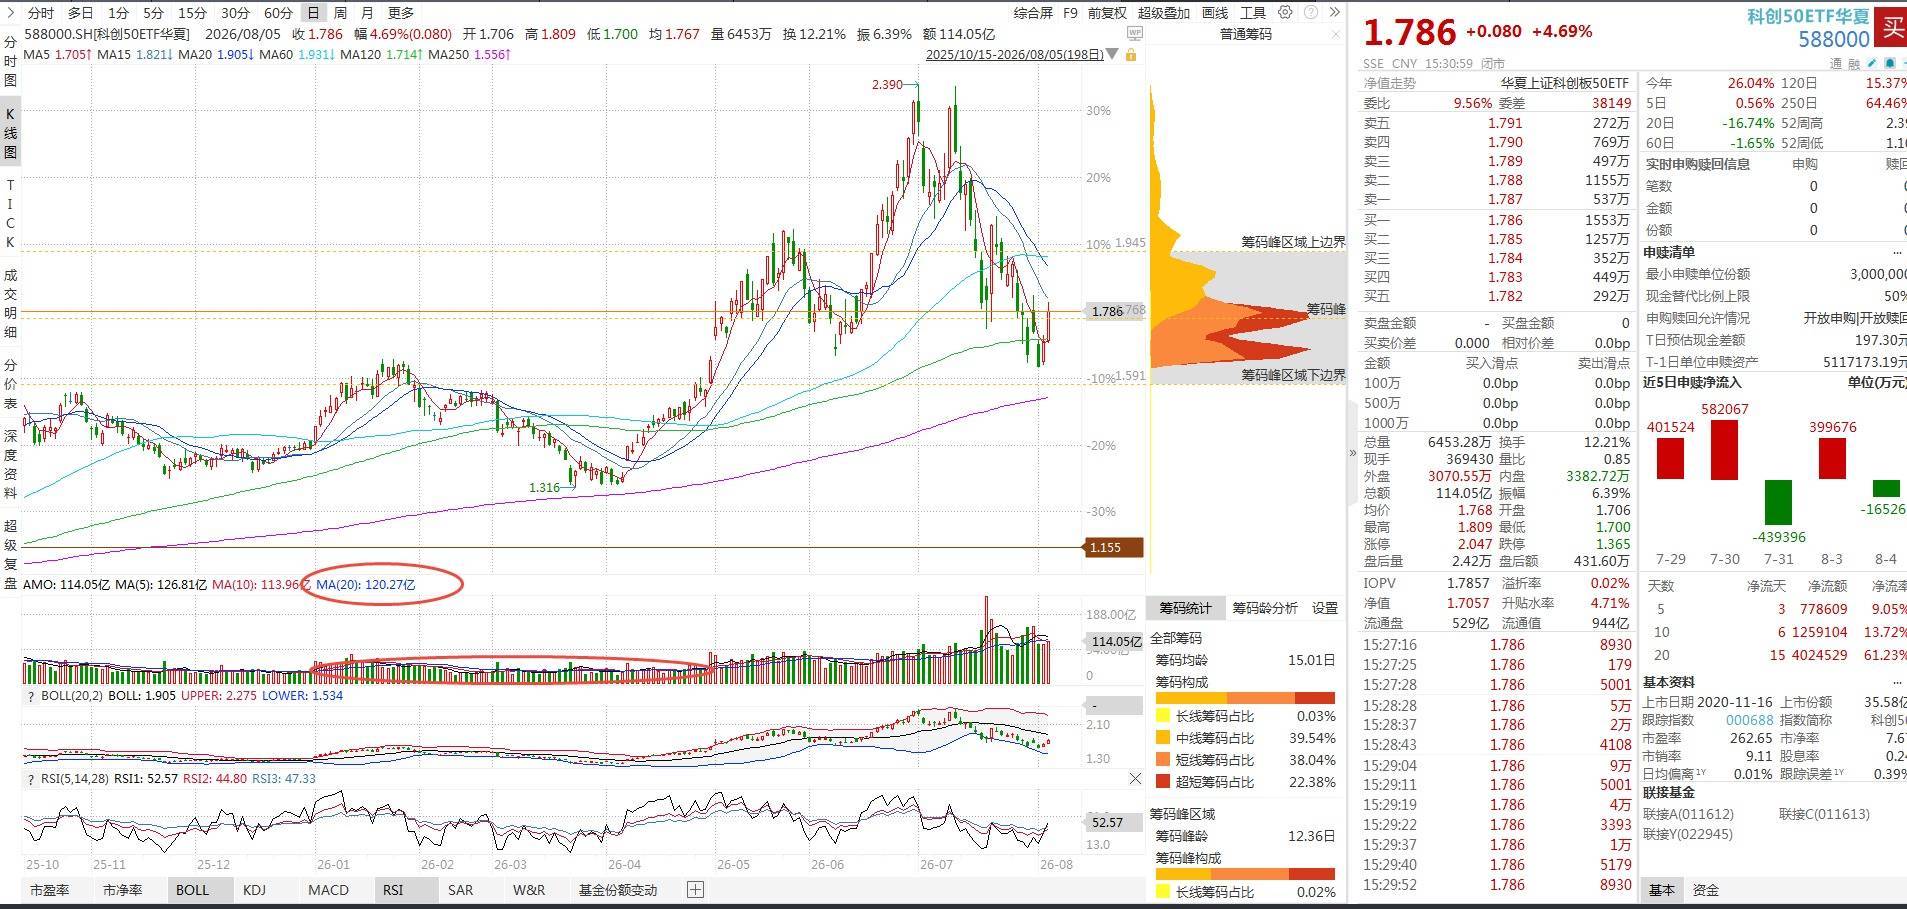Switch to 筹码龄分析 tab
Screen dimensions: 1907x909
[1265, 608]
